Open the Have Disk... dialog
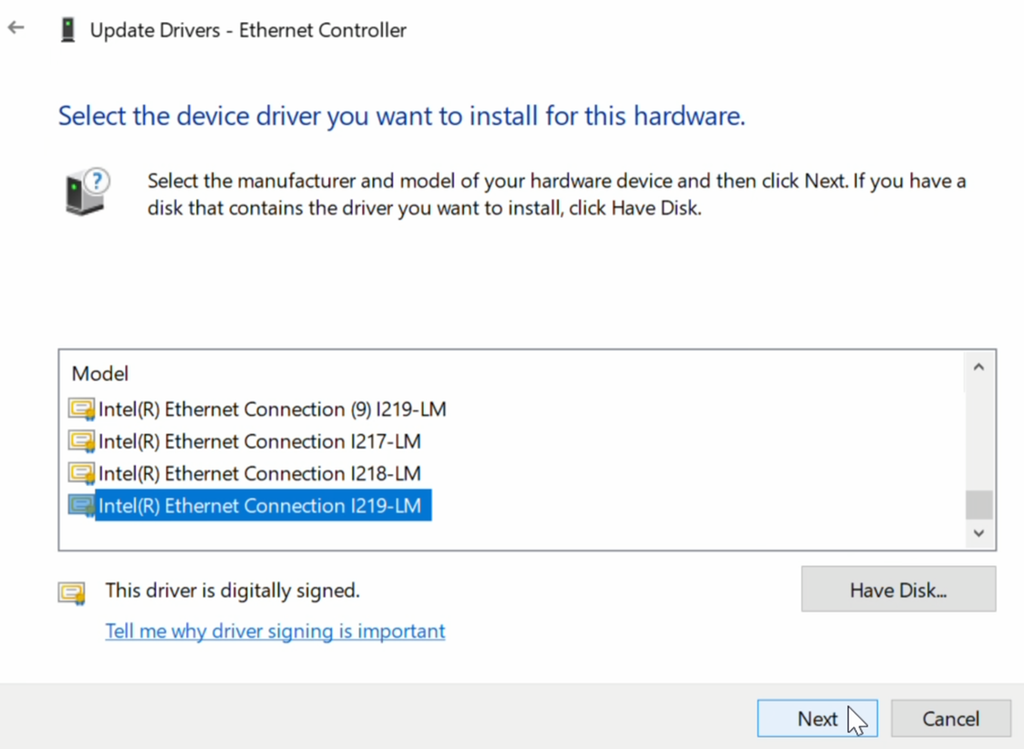 (x=899, y=590)
